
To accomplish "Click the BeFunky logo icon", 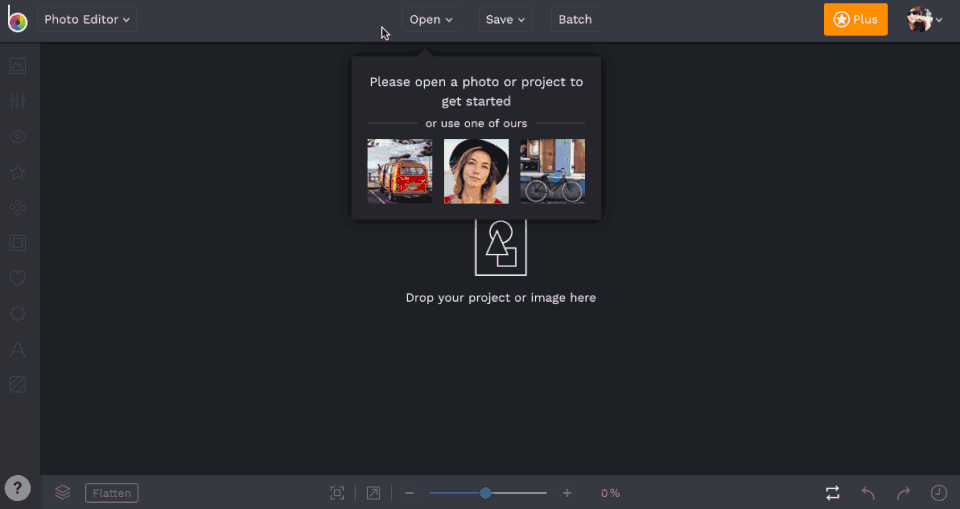I will pos(17,19).
